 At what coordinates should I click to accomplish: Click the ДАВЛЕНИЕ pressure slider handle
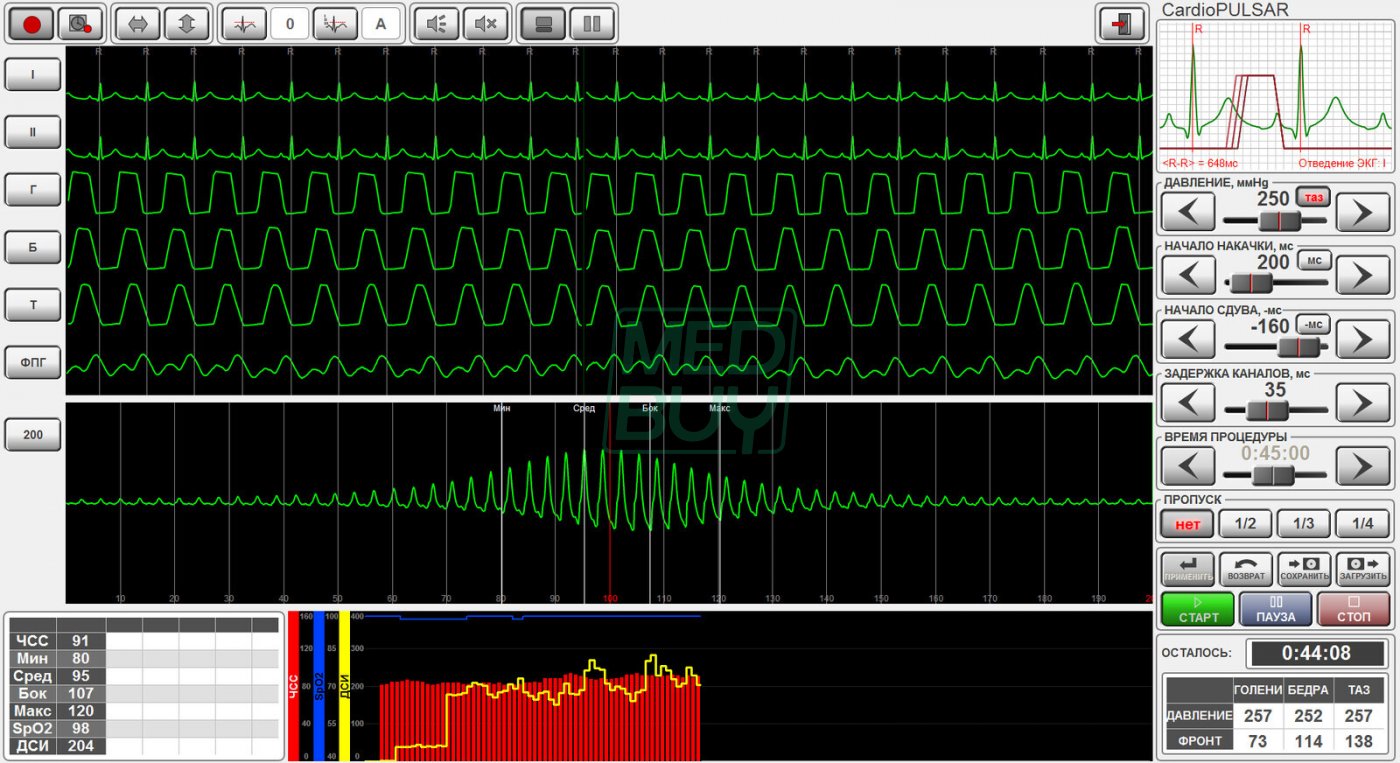(1279, 220)
